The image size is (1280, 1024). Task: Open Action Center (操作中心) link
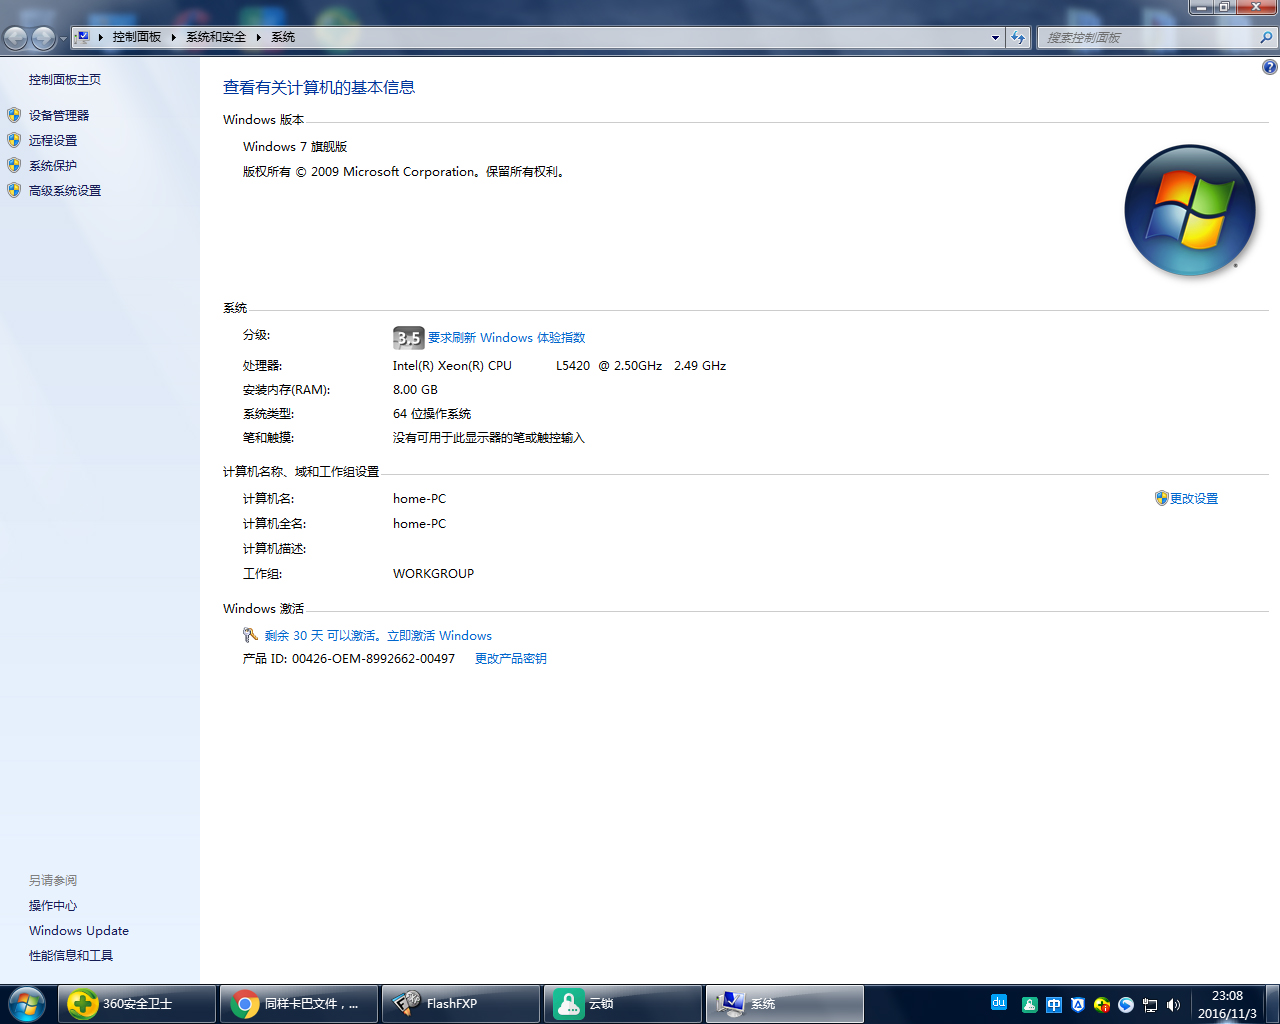(53, 906)
